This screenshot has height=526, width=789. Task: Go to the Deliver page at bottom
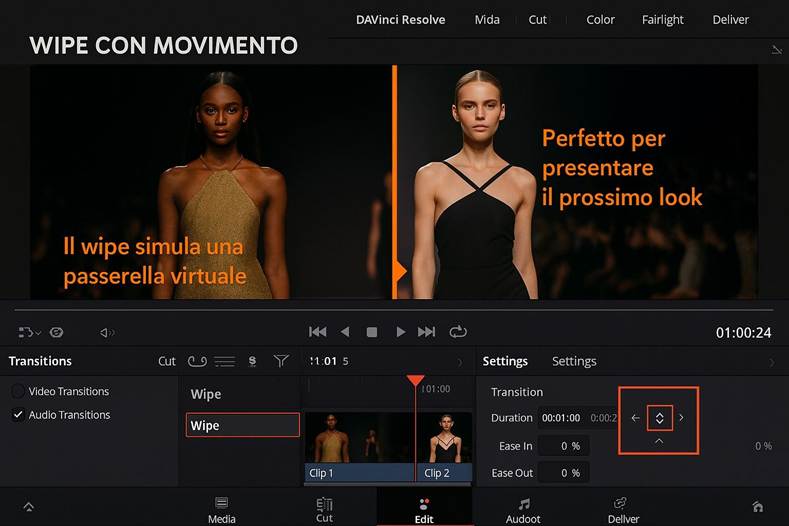tap(623, 509)
